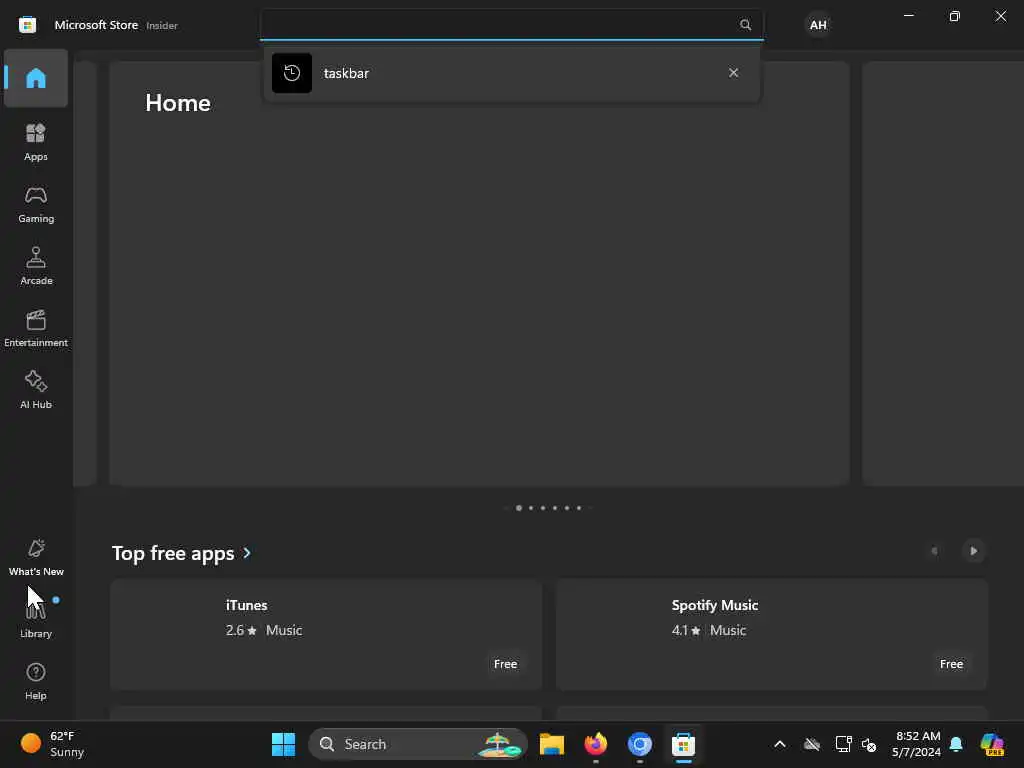Open the Apps section

pos(36,142)
